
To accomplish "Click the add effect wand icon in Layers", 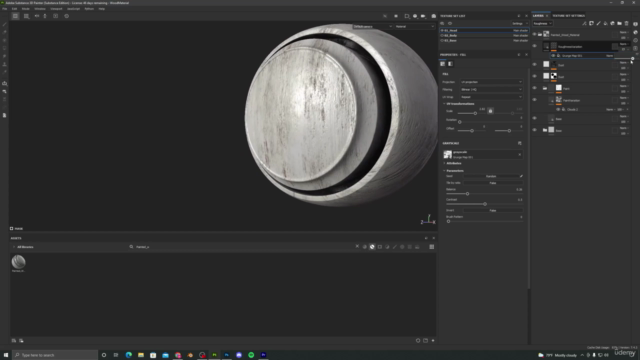I will point(584,24).
